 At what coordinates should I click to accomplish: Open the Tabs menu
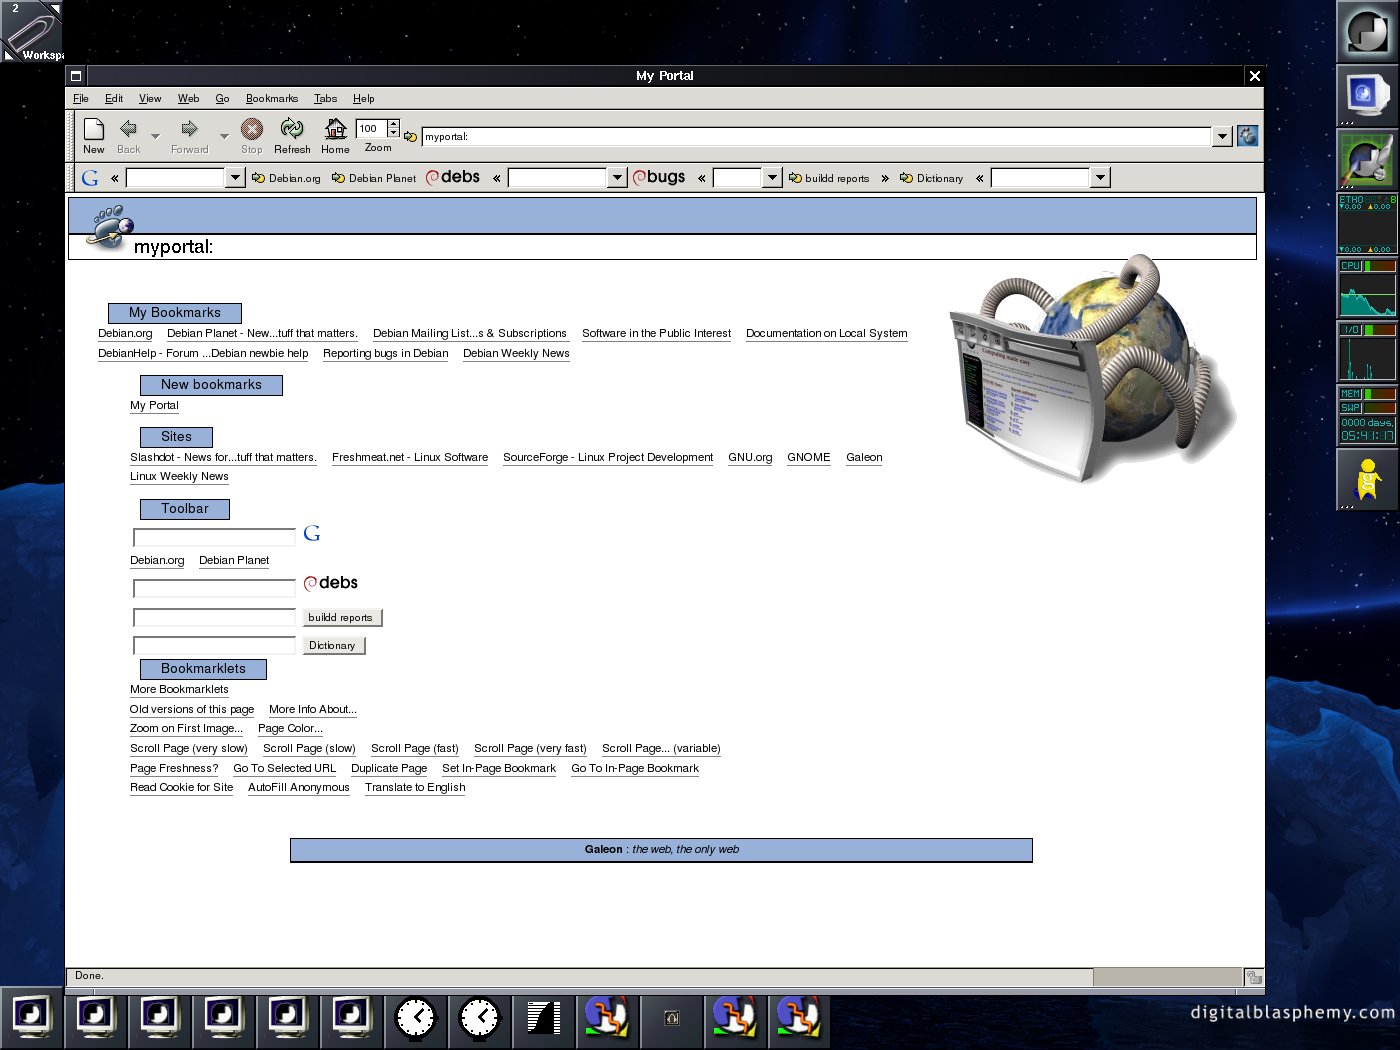pyautogui.click(x=325, y=98)
